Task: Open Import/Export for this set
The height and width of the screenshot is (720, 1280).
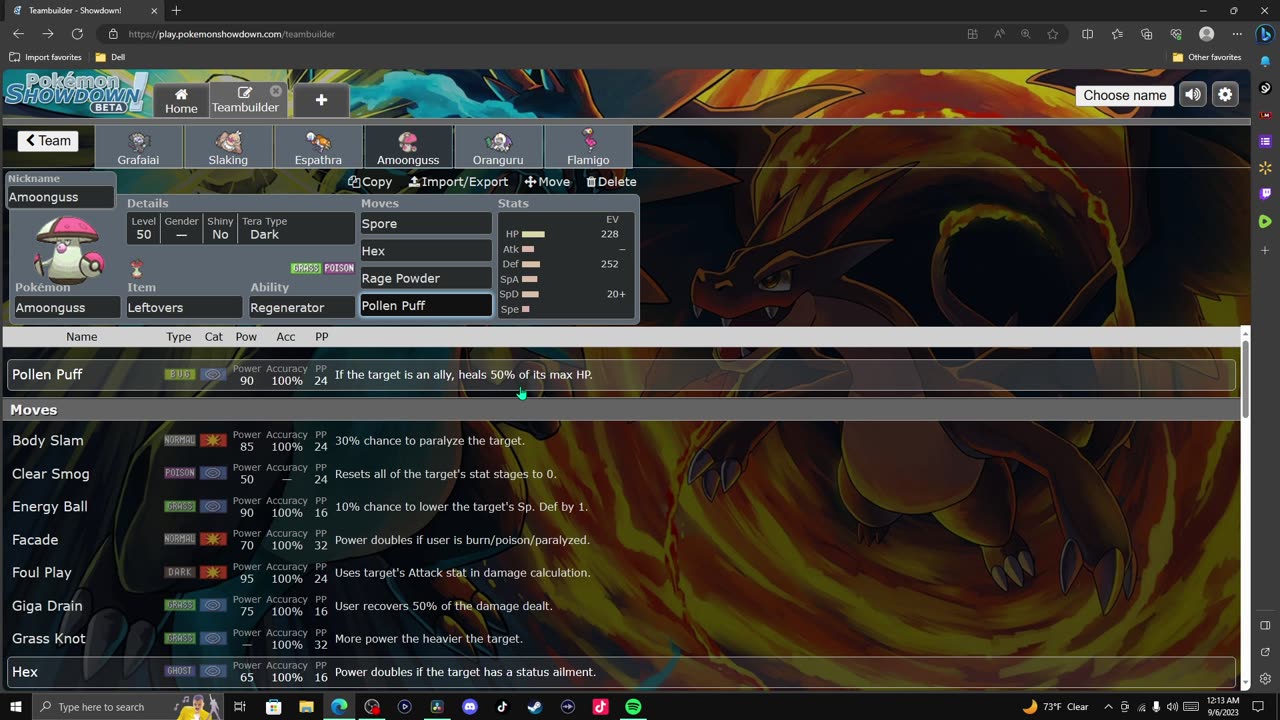Action: click(458, 182)
